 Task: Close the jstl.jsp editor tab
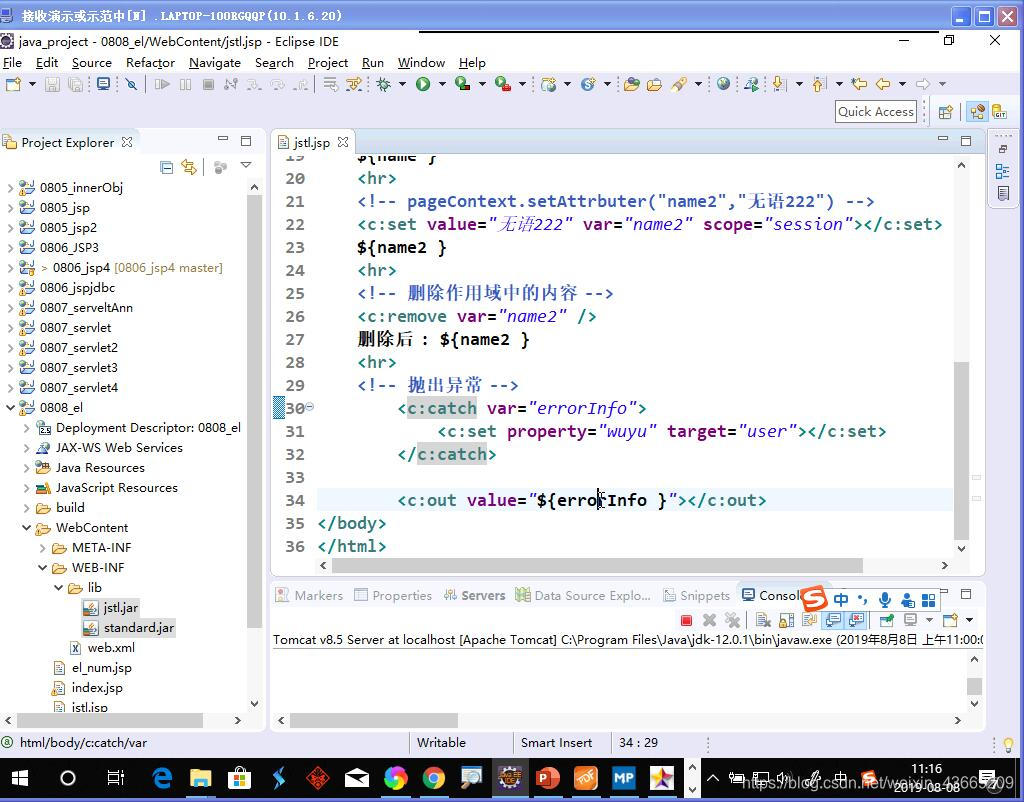click(343, 142)
